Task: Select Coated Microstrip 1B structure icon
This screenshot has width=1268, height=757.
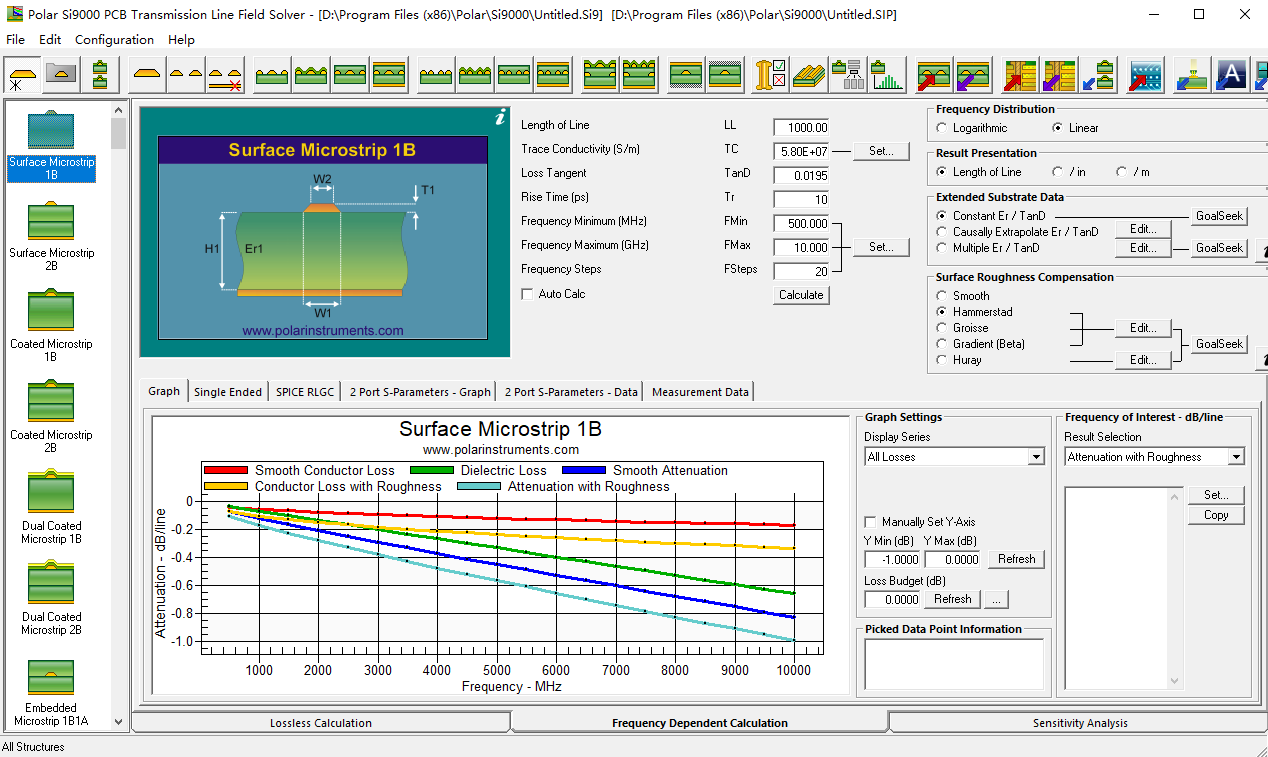Action: pos(51,310)
